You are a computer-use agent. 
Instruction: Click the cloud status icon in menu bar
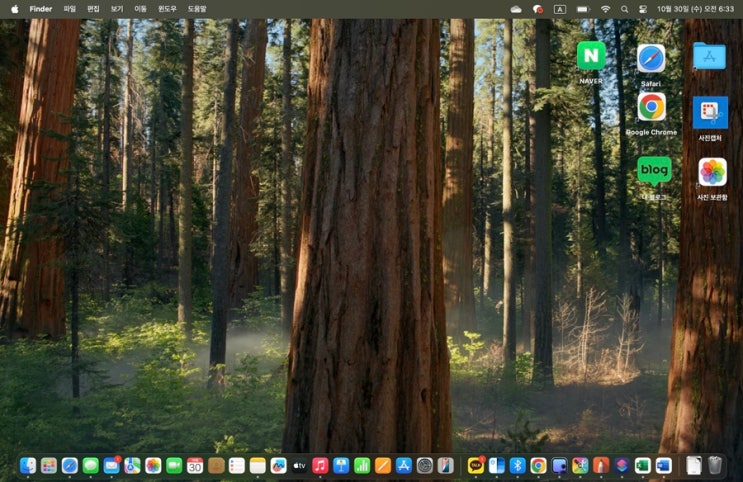pos(516,9)
